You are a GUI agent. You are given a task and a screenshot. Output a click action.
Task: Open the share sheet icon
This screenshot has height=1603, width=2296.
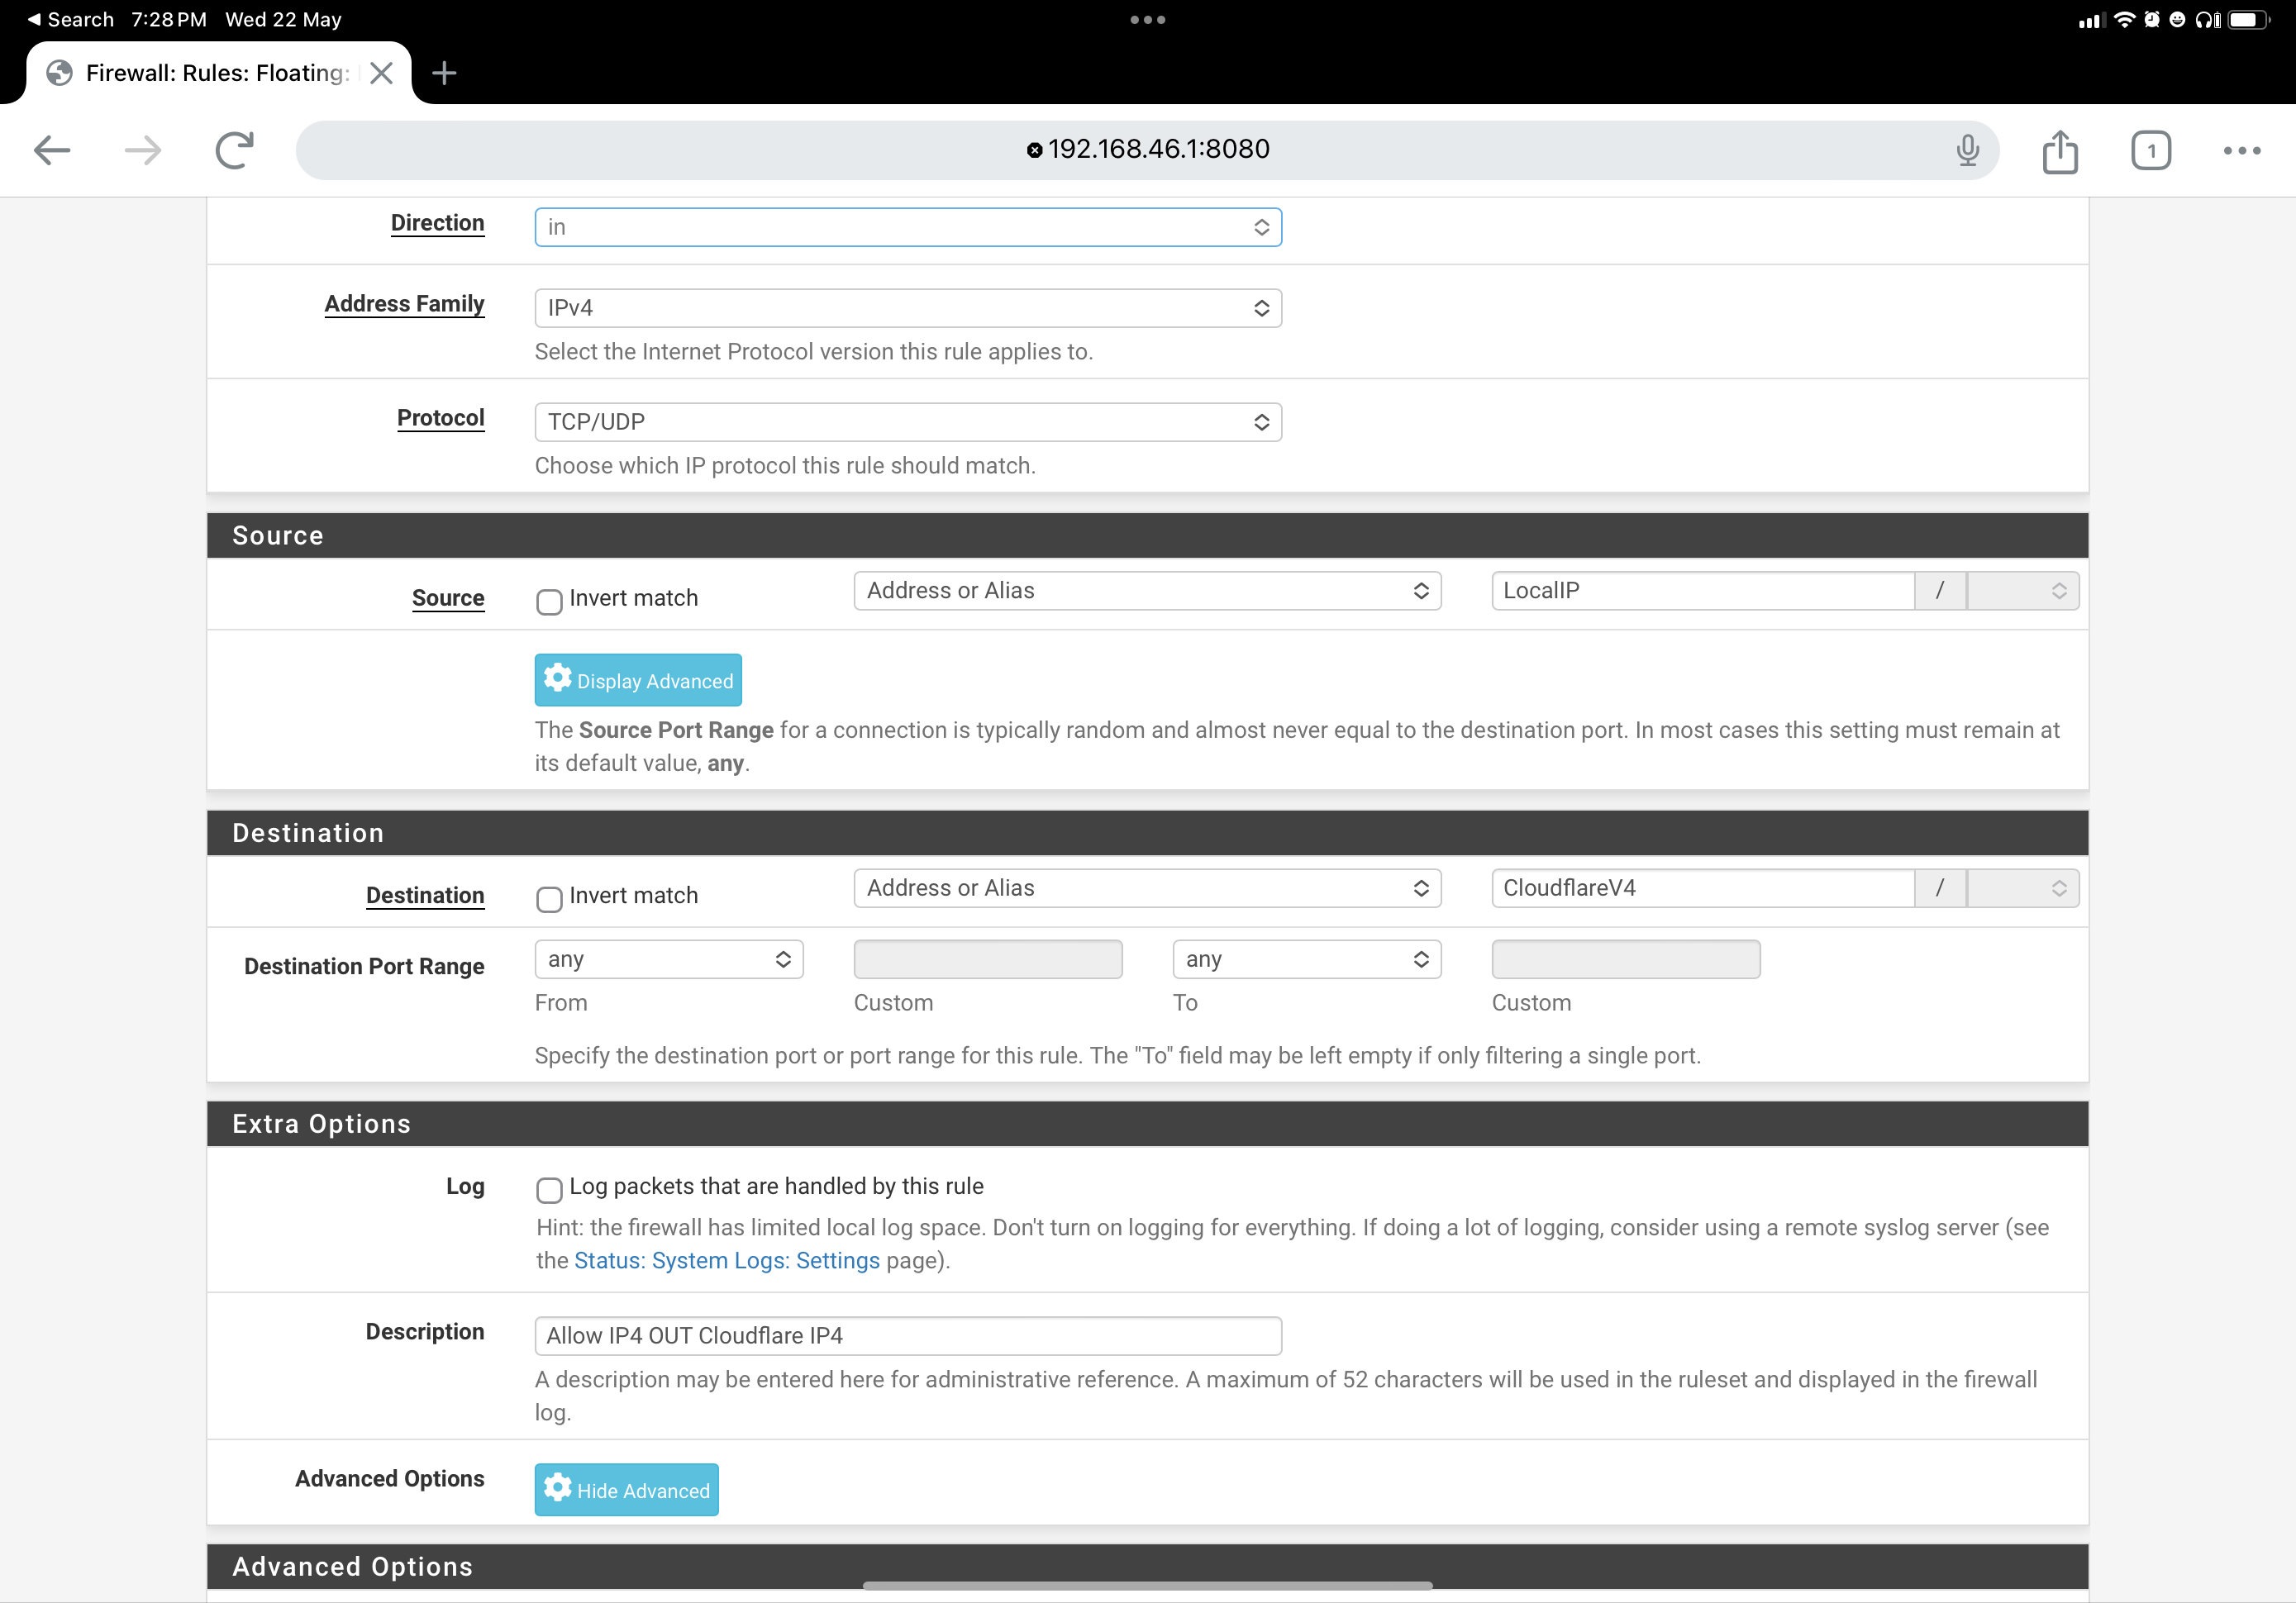click(2060, 151)
